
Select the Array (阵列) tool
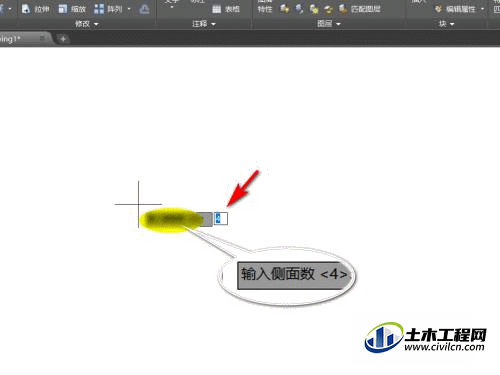point(108,9)
